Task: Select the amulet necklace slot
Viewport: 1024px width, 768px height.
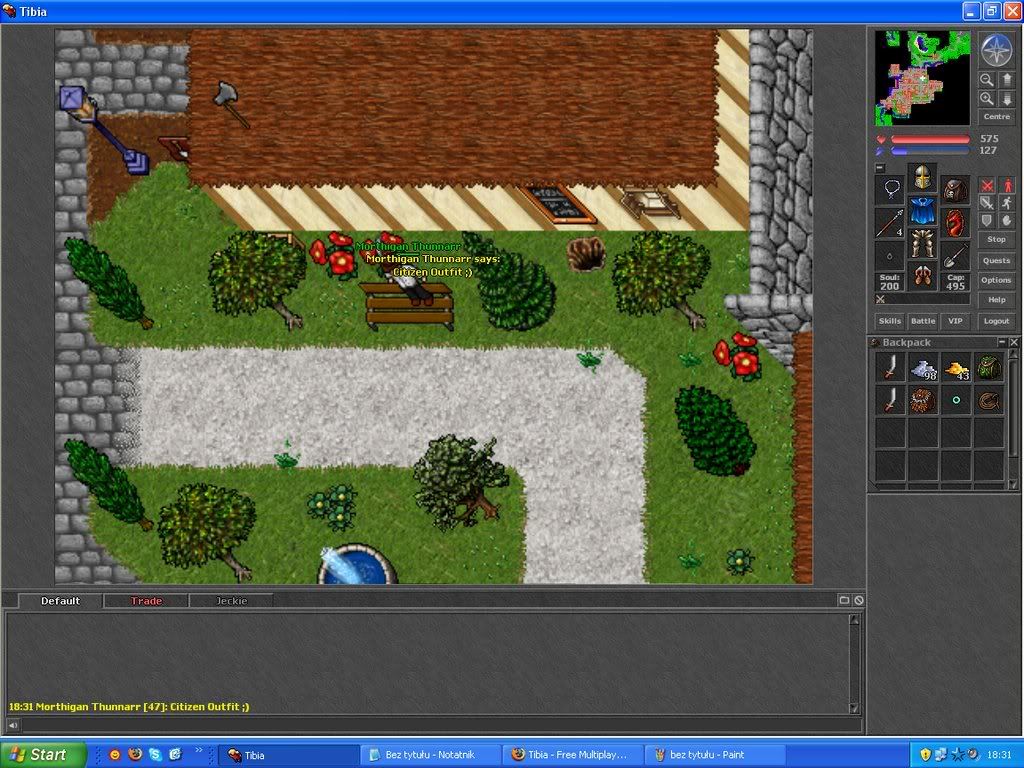Action: pyautogui.click(x=890, y=189)
